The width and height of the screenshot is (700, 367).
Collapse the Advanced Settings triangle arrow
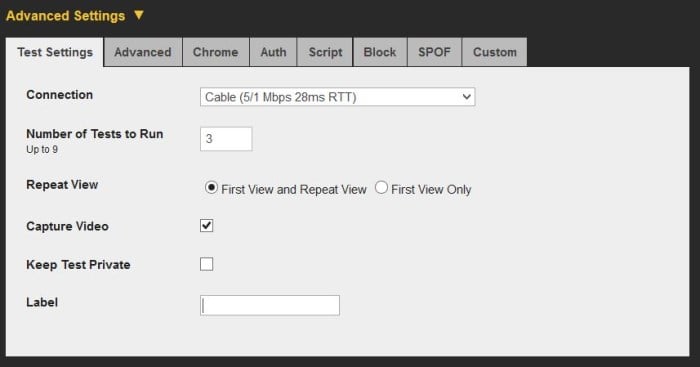[139, 15]
